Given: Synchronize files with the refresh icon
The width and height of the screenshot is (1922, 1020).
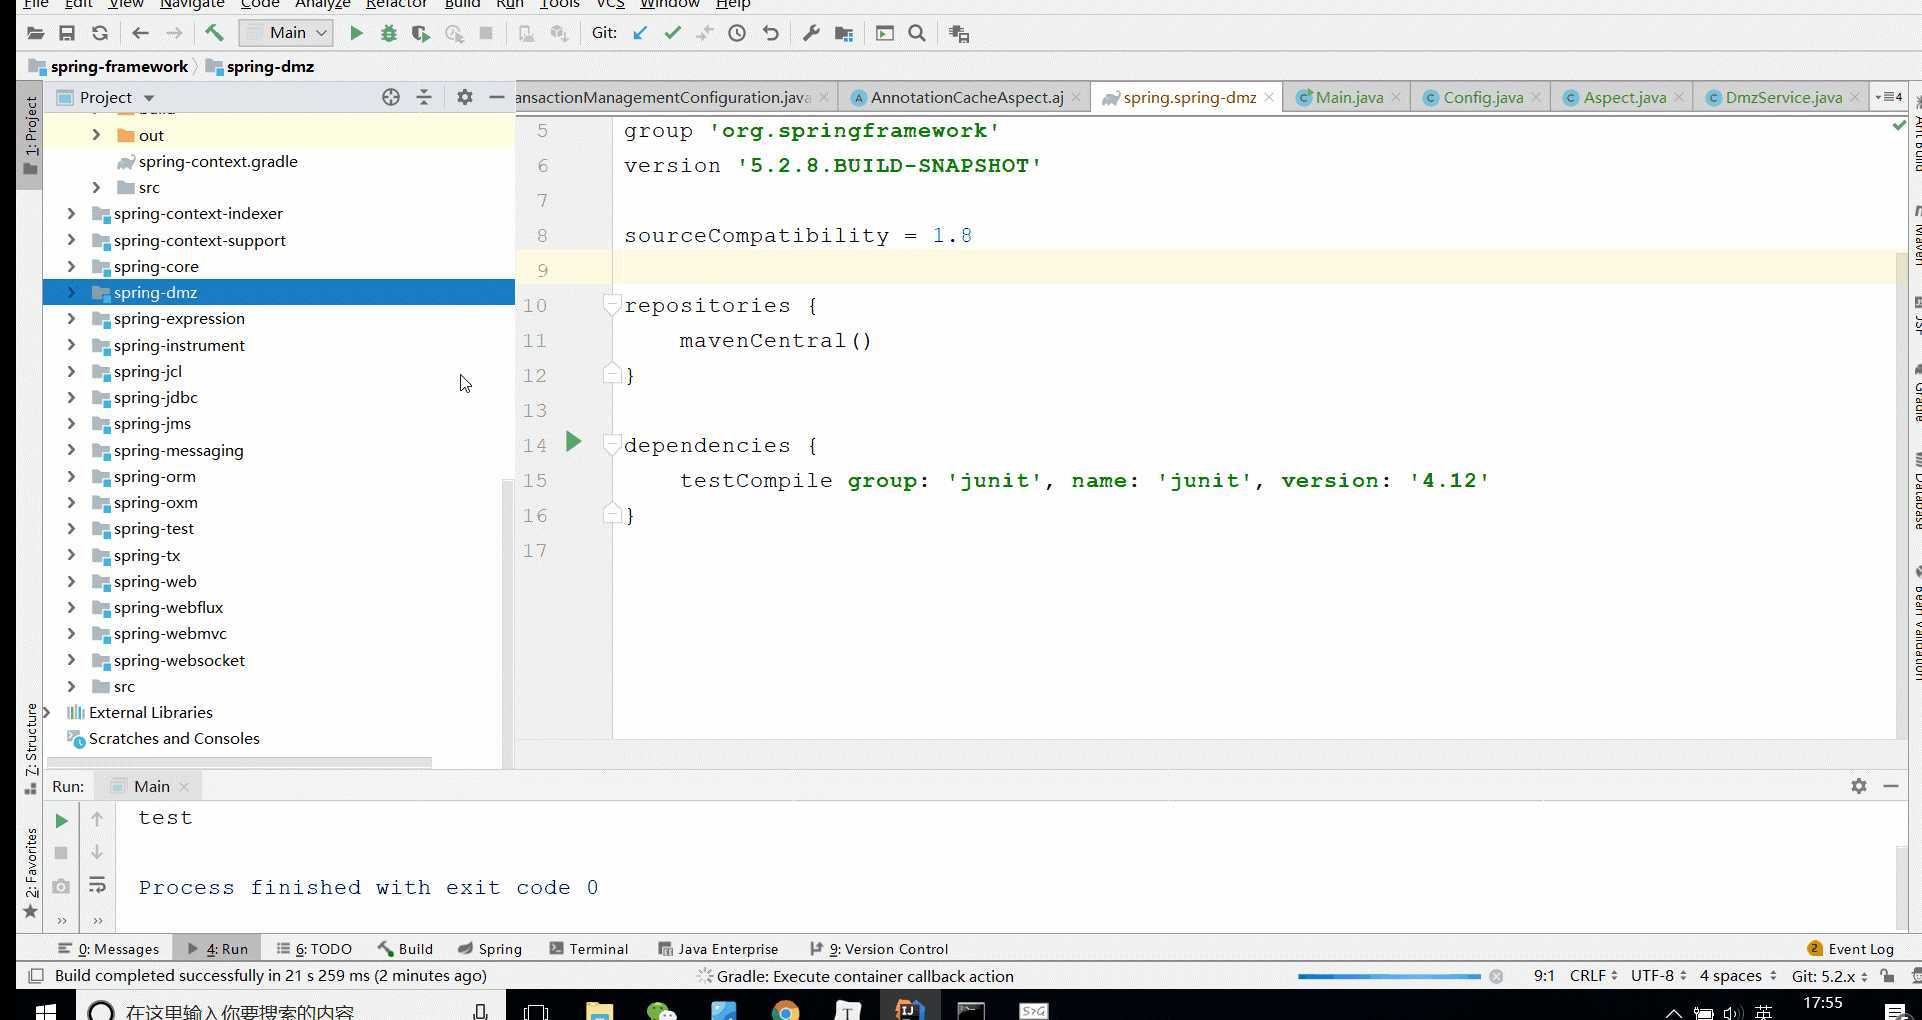Looking at the screenshot, I should [x=99, y=33].
